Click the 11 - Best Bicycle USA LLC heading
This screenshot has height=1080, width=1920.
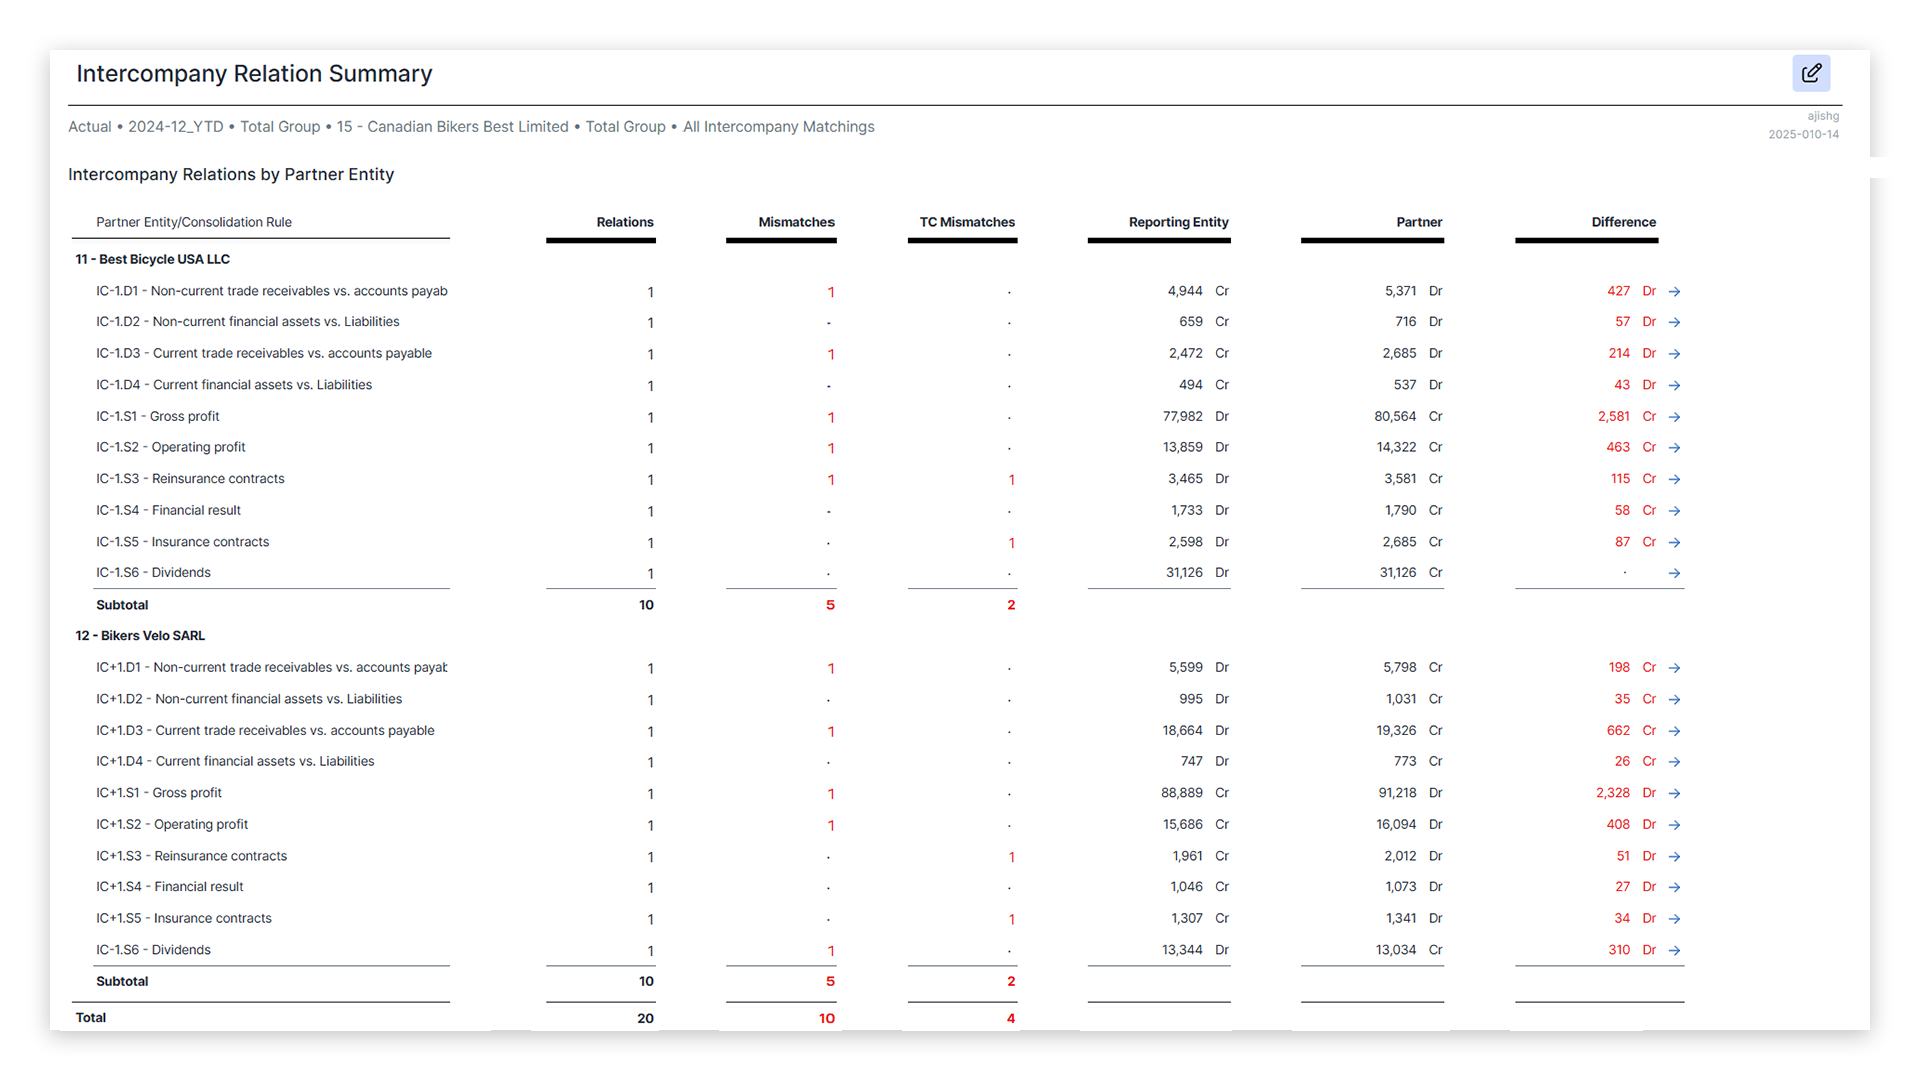[152, 259]
